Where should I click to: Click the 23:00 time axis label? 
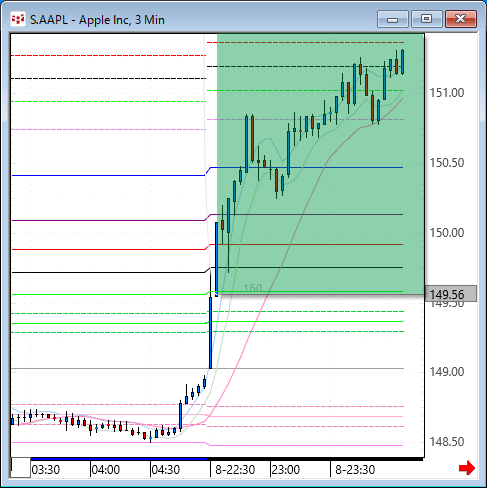click(x=286, y=470)
